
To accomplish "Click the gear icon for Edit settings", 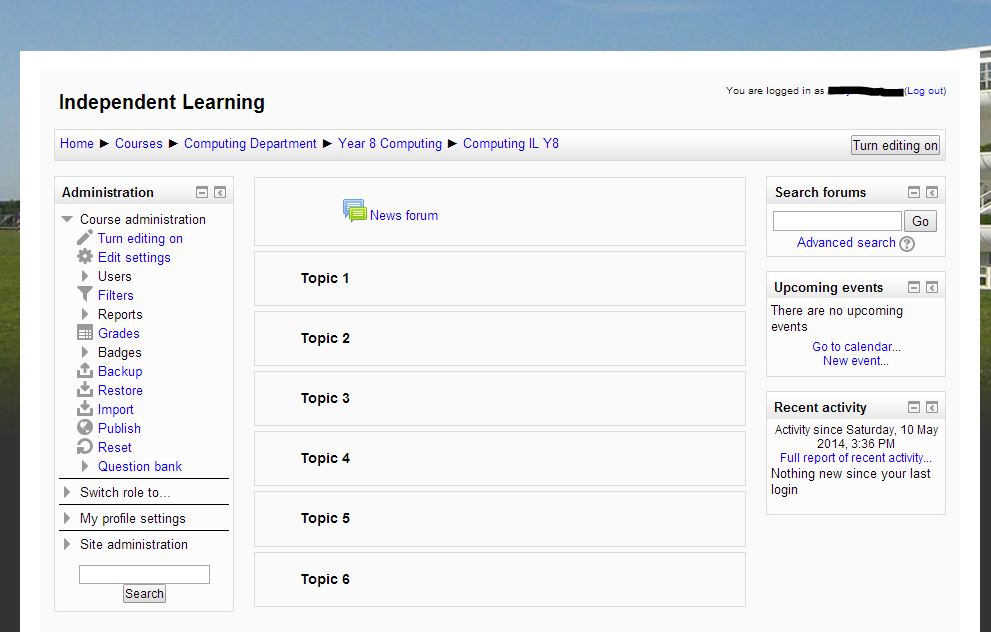I will 85,257.
